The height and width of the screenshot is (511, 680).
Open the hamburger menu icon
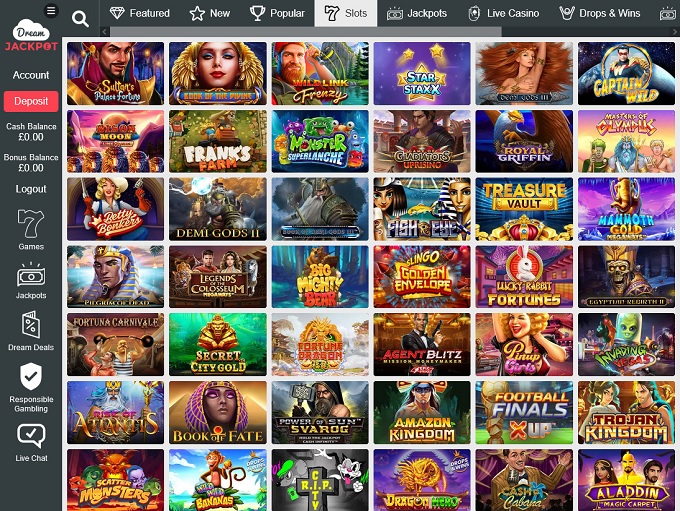[51, 10]
